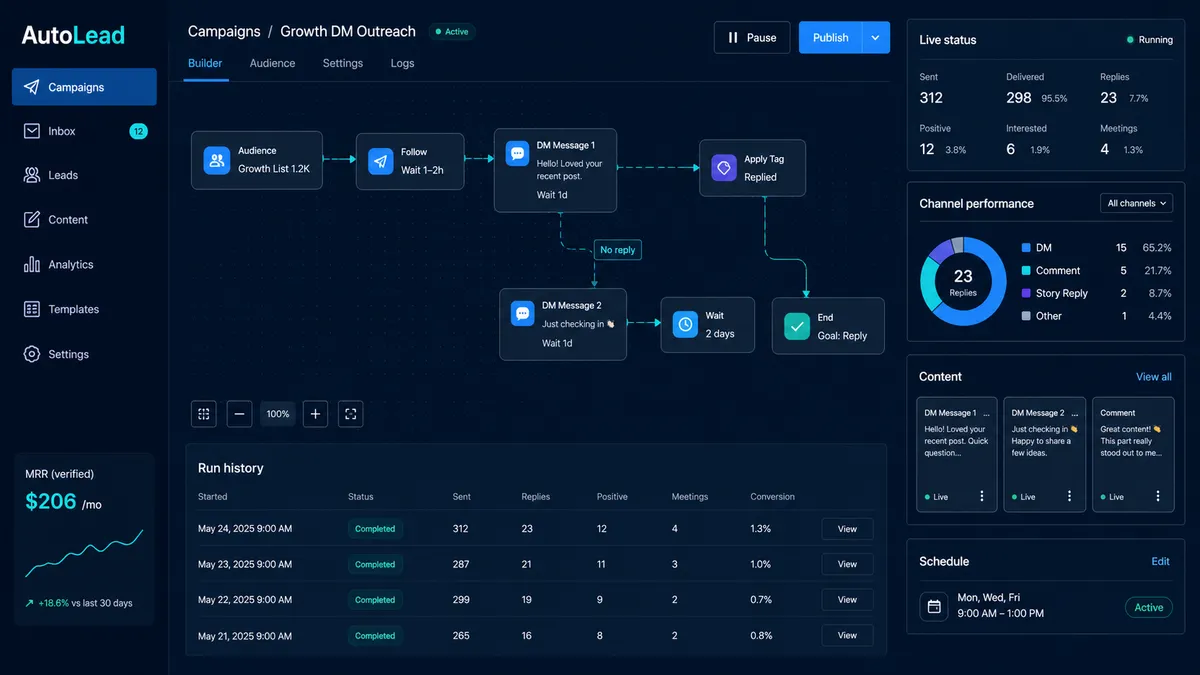Open the Settings gear in sidebar
The image size is (1200, 675).
tap(31, 354)
